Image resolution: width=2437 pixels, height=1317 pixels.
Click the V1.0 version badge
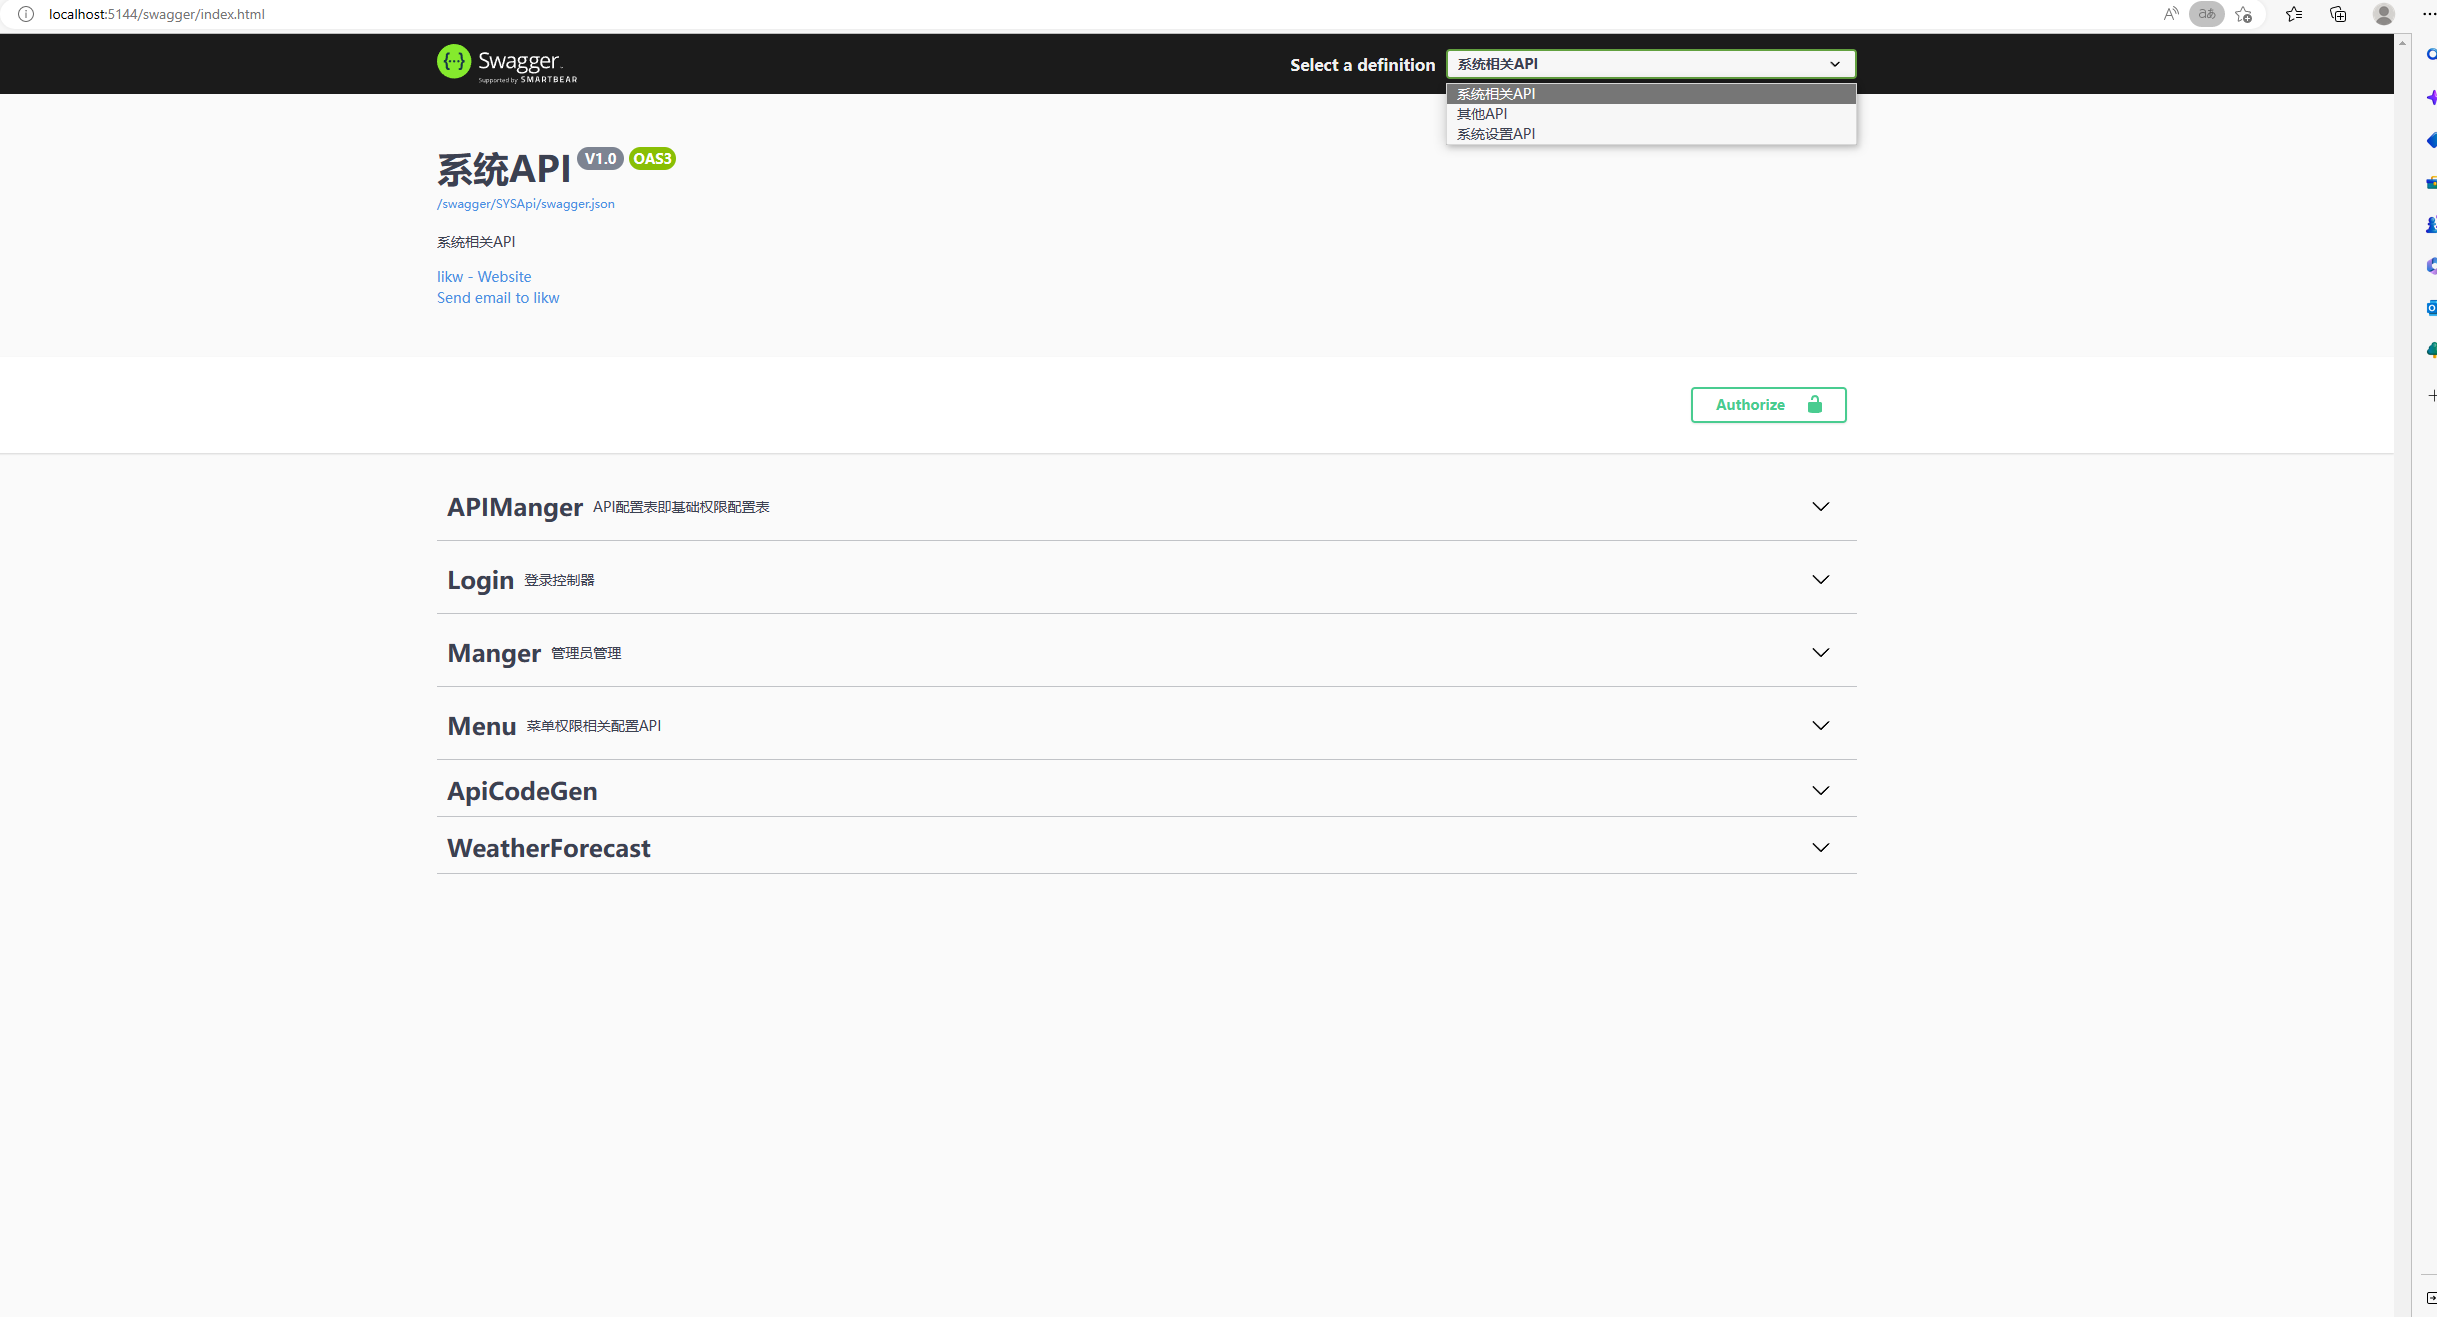coord(600,158)
